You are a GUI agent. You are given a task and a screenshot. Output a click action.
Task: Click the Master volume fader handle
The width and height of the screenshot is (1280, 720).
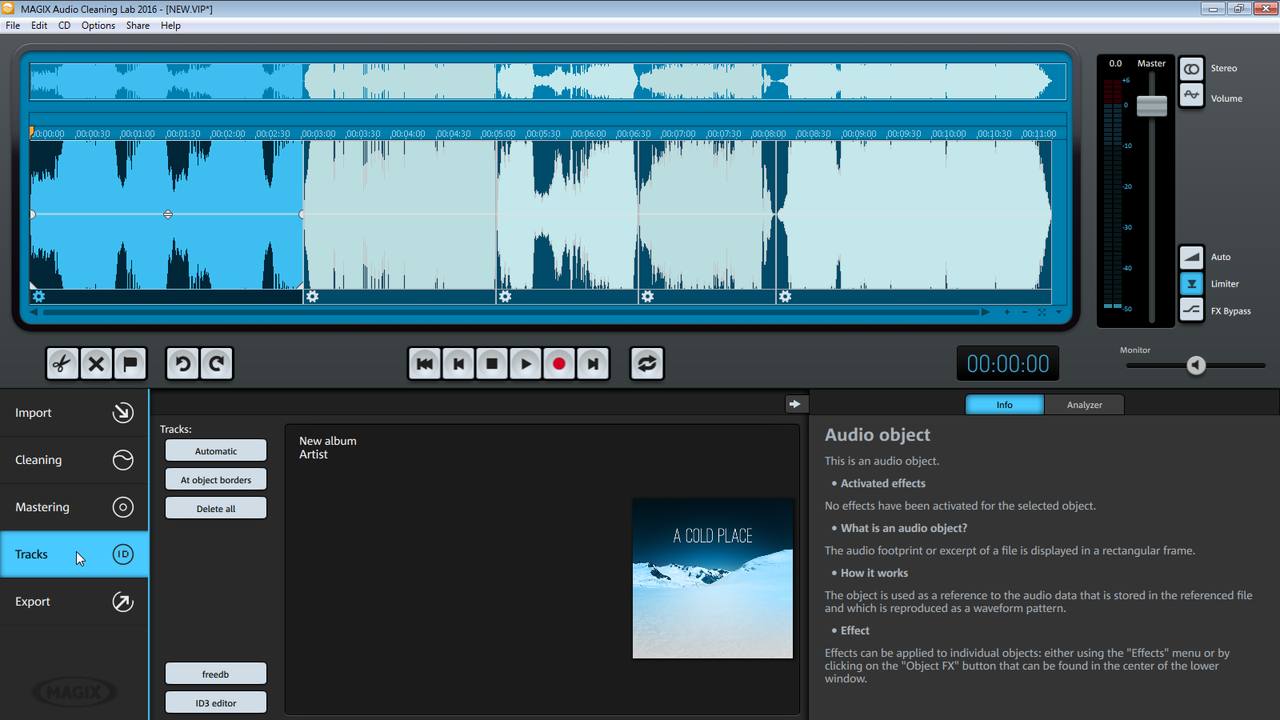(1152, 105)
